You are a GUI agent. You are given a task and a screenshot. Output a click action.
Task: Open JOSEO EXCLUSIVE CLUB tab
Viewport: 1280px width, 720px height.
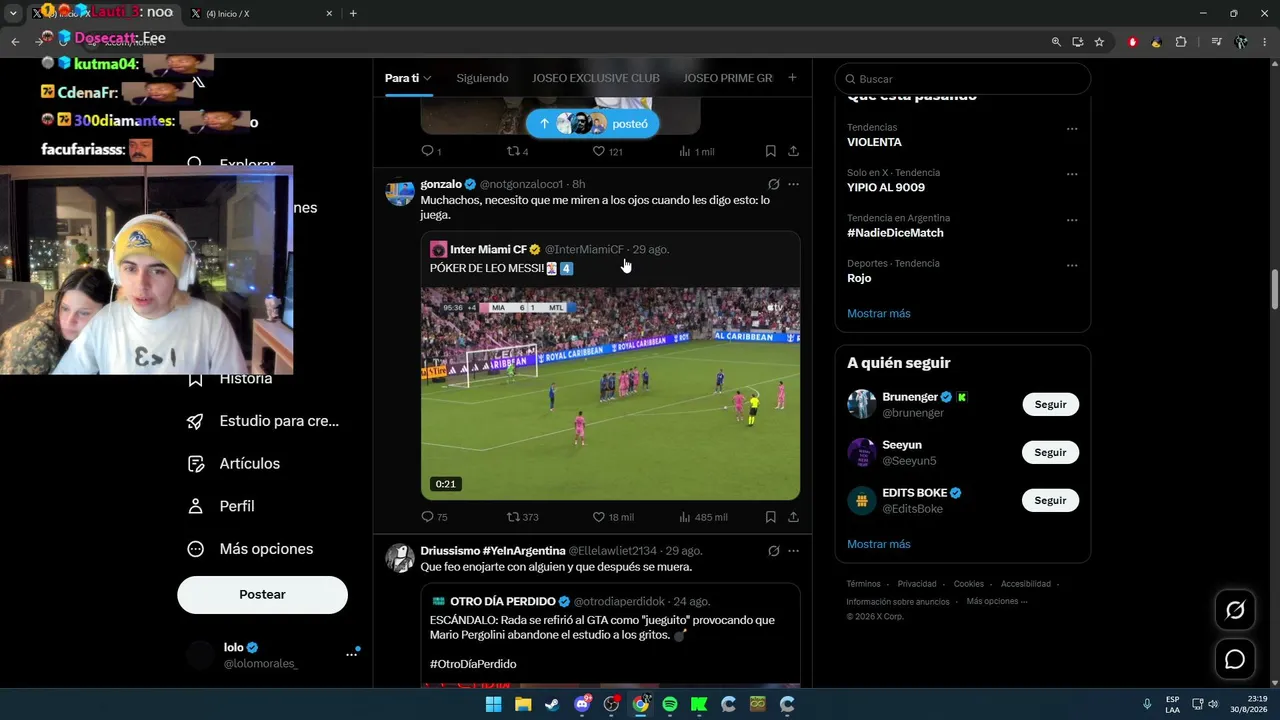[x=596, y=78]
